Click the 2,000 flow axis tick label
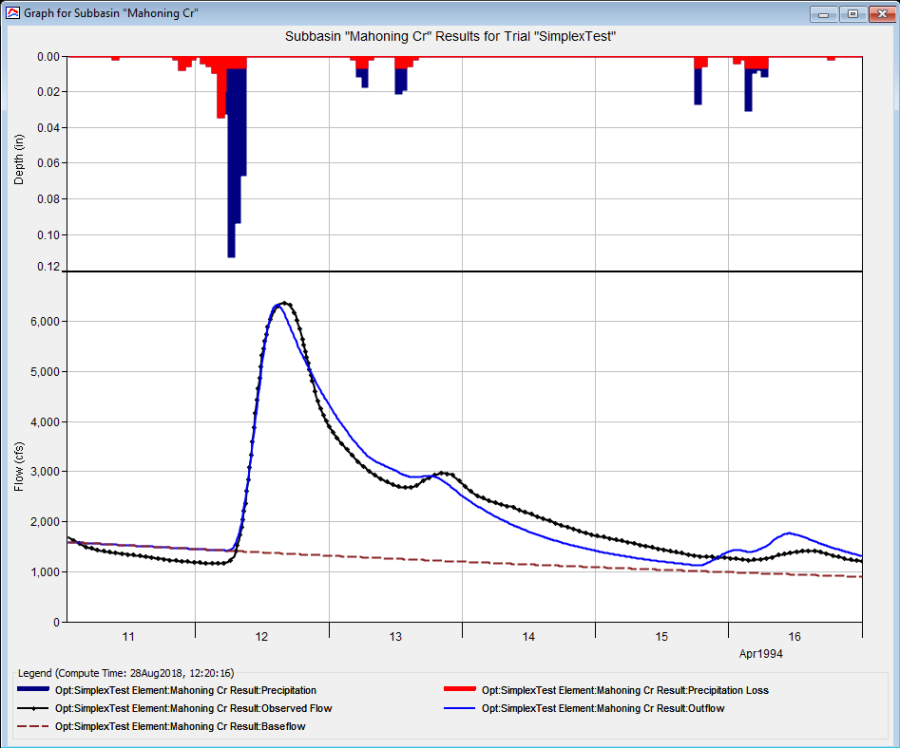 pyautogui.click(x=45, y=522)
